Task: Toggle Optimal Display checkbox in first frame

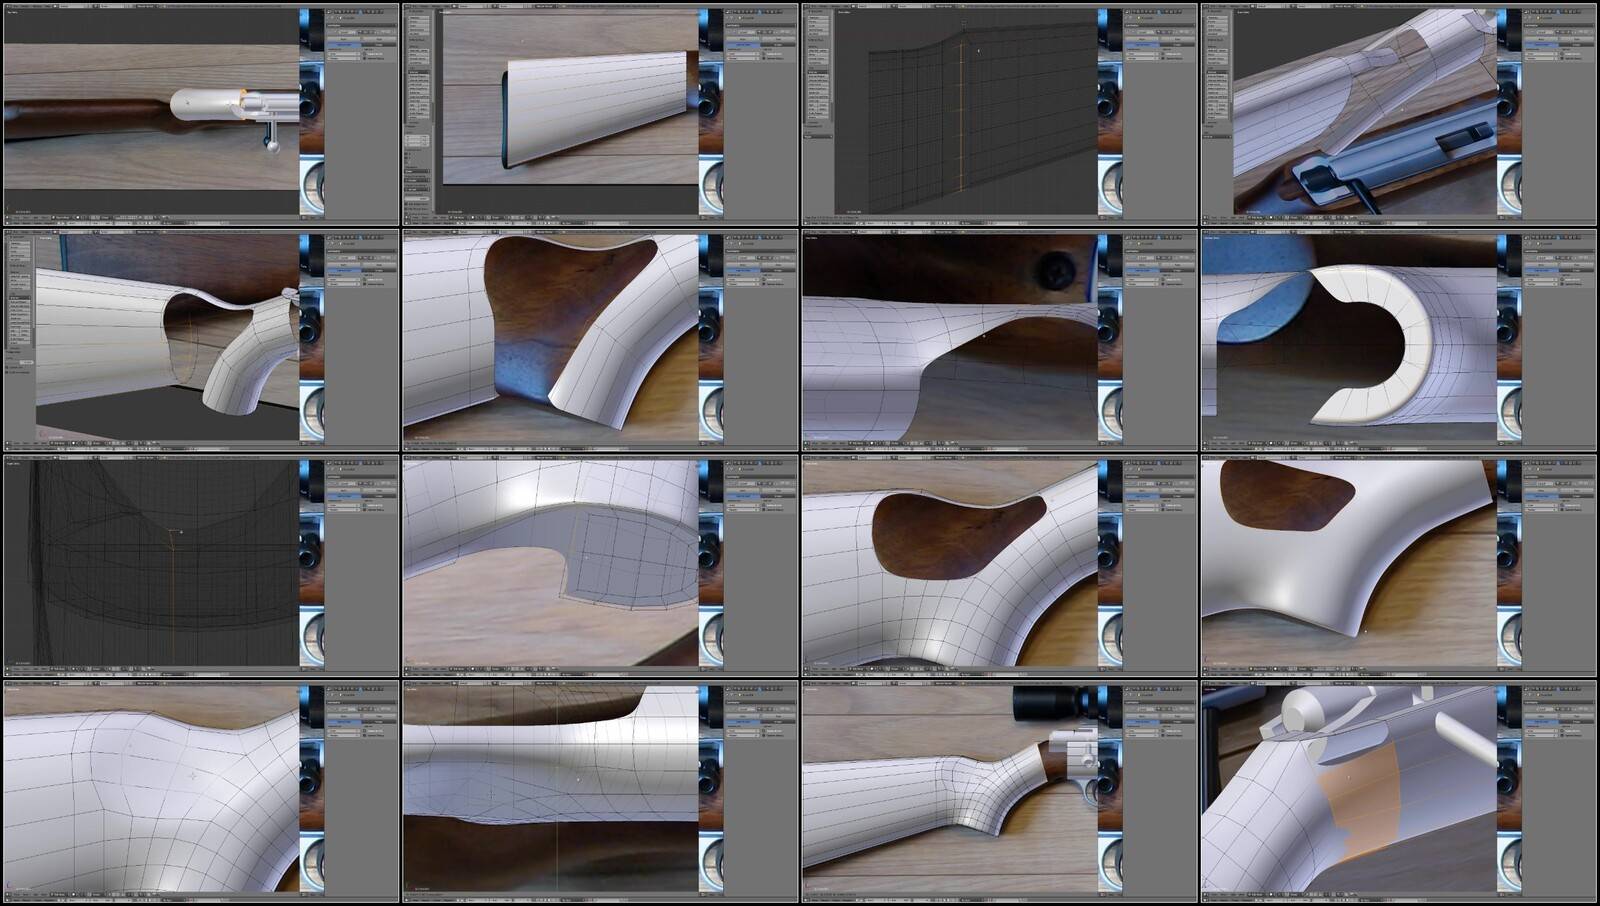Action: [364, 58]
